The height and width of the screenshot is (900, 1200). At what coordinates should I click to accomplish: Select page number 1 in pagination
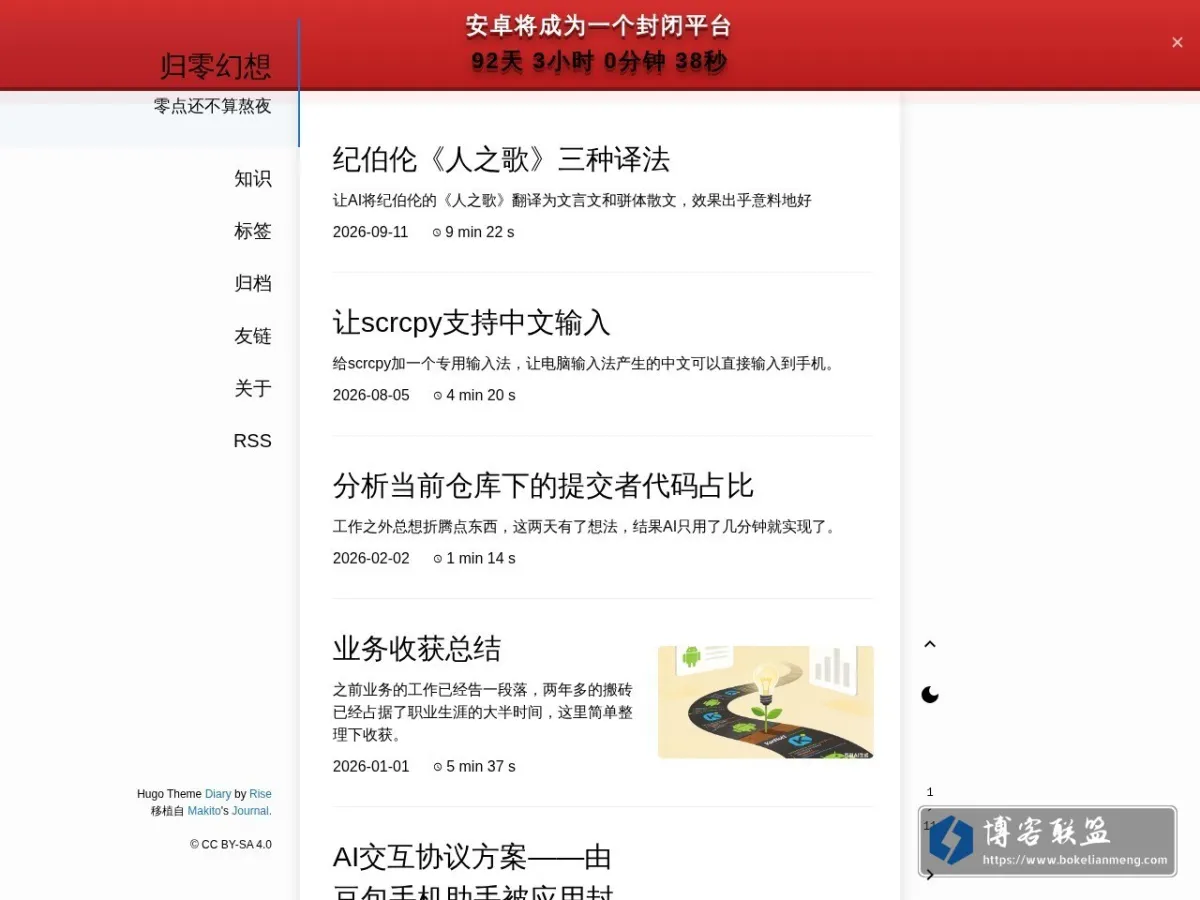(x=930, y=792)
